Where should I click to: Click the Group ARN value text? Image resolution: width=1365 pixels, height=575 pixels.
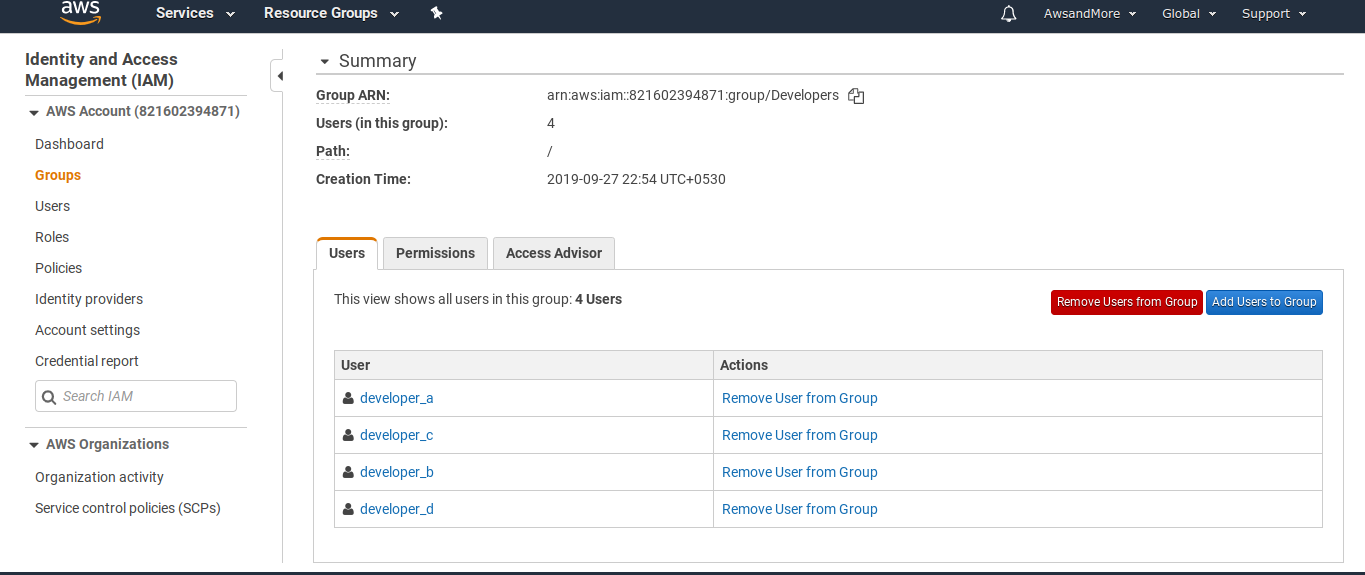click(x=693, y=96)
